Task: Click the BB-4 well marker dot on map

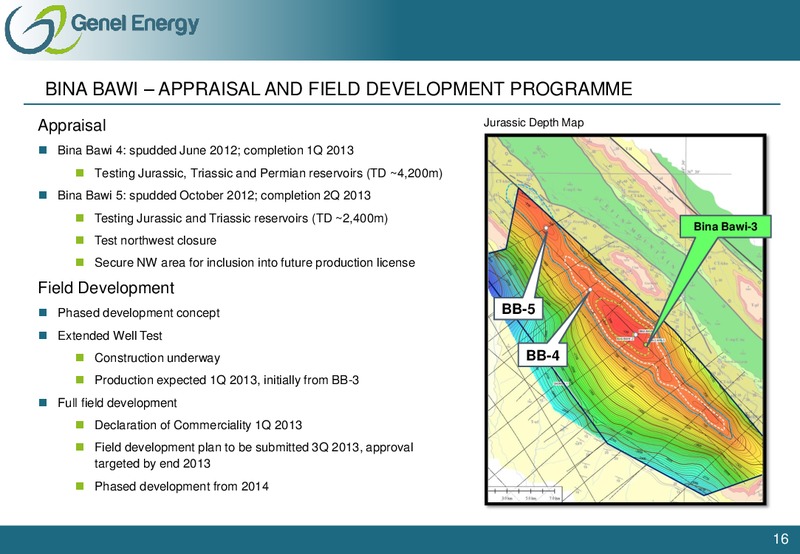Action: pos(590,290)
